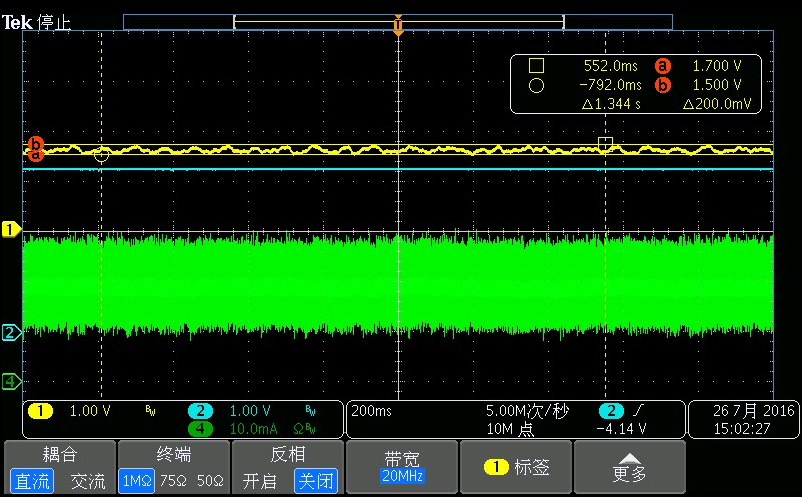
Task: Click channel 2 bandwidth limit Bw icon
Action: (x=310, y=411)
